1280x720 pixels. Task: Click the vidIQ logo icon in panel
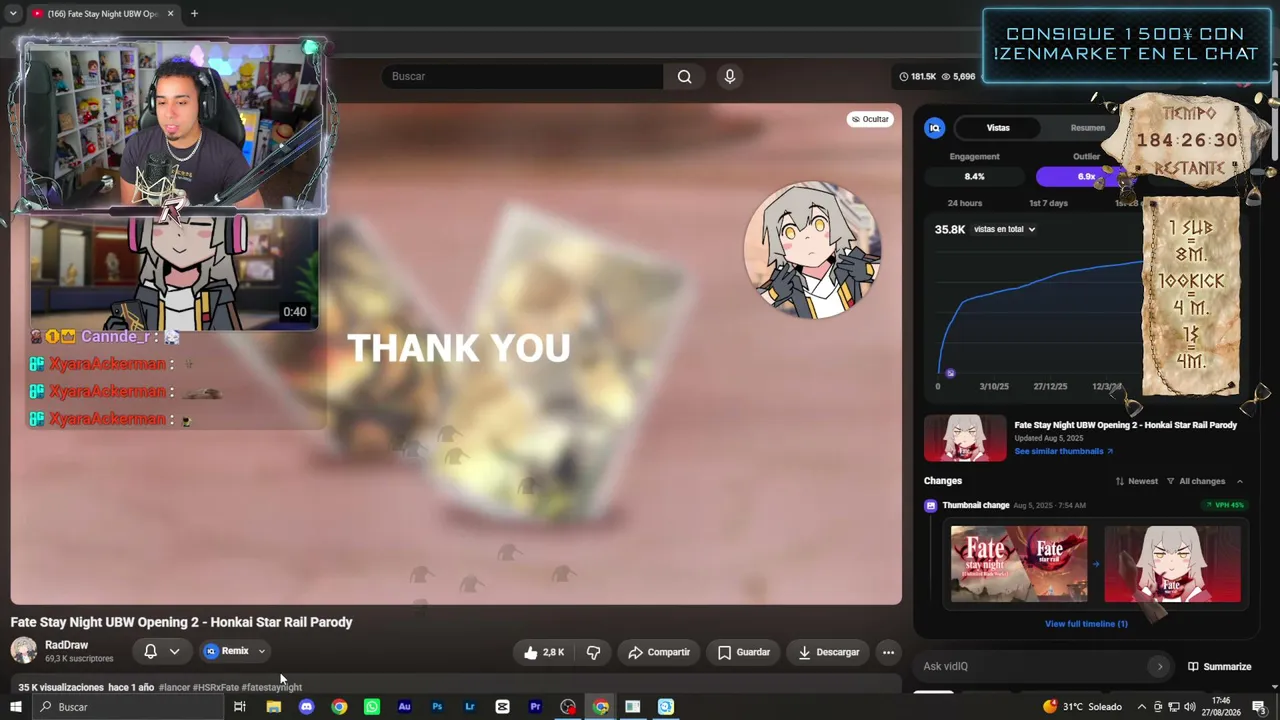click(x=935, y=128)
